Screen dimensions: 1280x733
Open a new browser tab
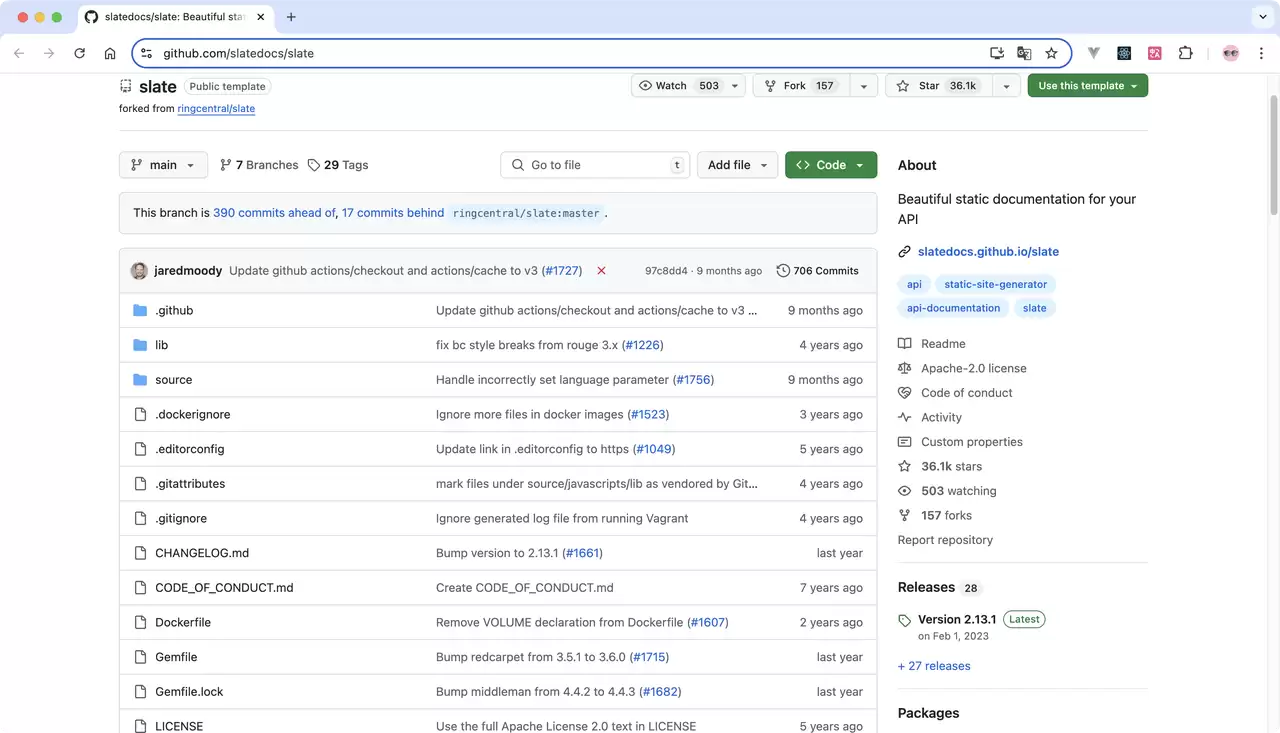point(291,17)
